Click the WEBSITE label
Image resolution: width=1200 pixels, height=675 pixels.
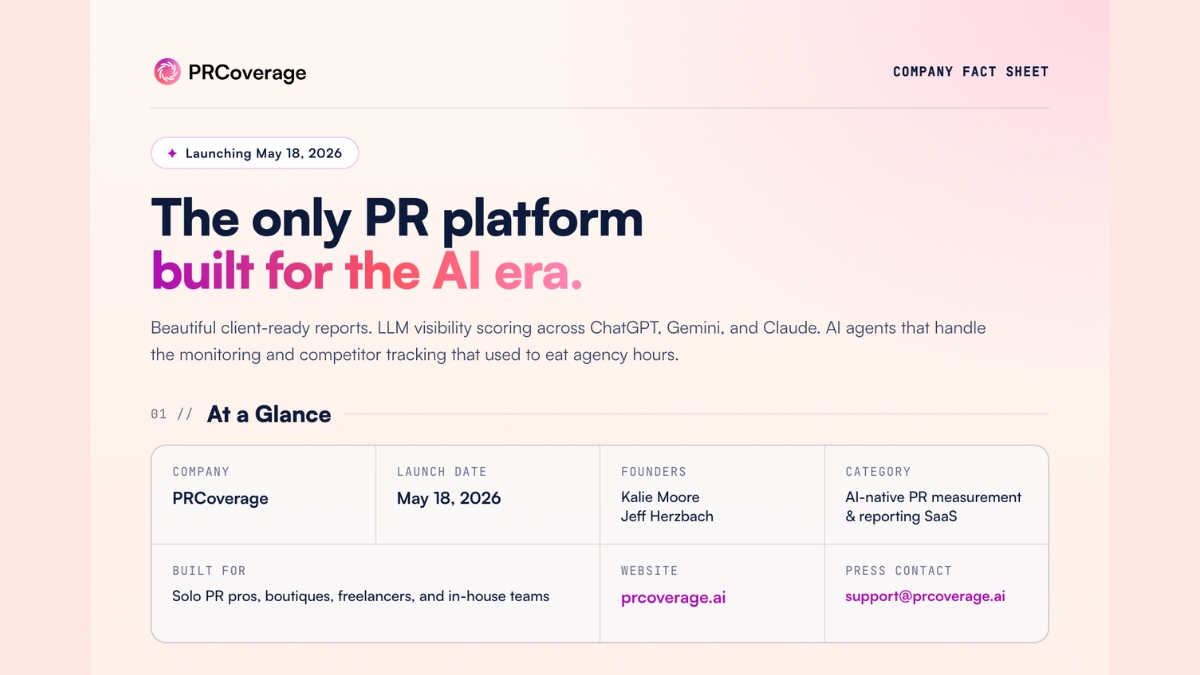coord(650,570)
